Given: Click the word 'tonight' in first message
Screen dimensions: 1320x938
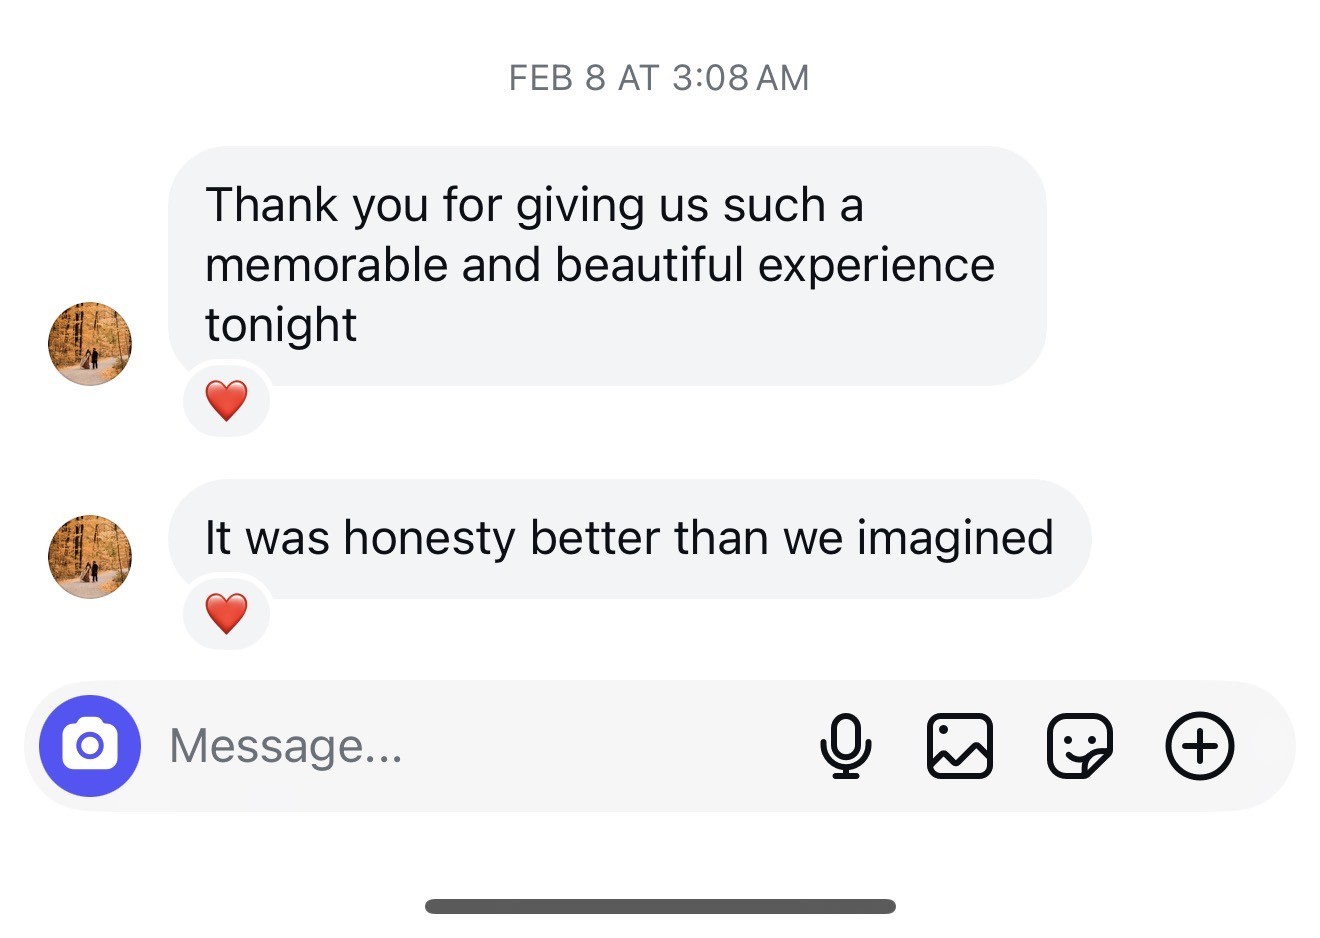Looking at the screenshot, I should (x=281, y=325).
